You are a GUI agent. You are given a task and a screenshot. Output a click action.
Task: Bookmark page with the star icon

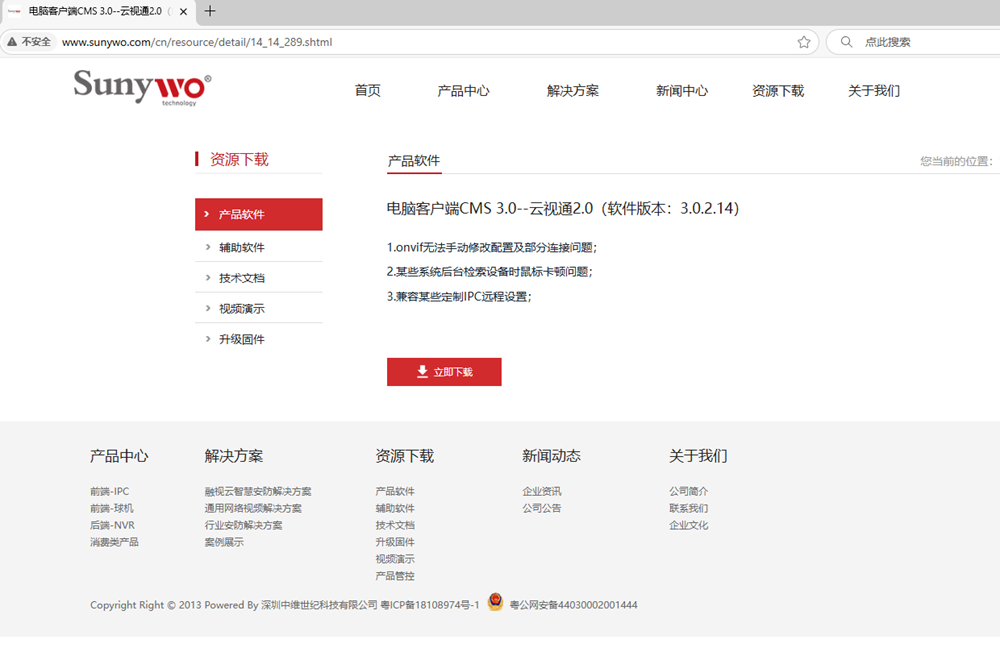(804, 42)
